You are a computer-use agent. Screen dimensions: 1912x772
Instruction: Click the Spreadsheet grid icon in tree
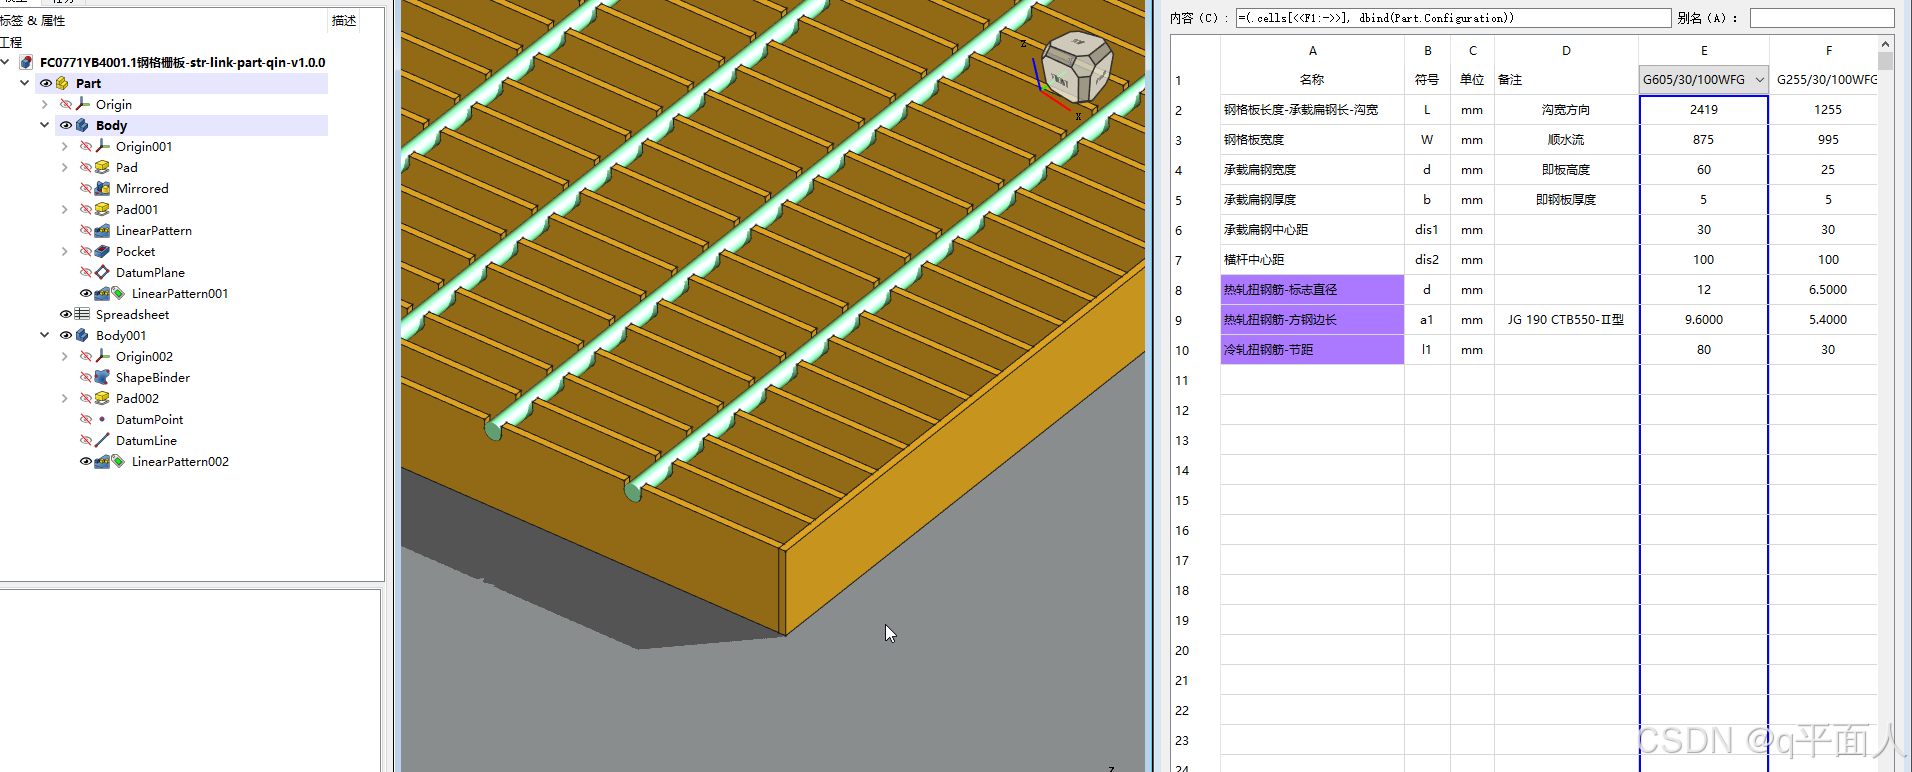pyautogui.click(x=82, y=314)
